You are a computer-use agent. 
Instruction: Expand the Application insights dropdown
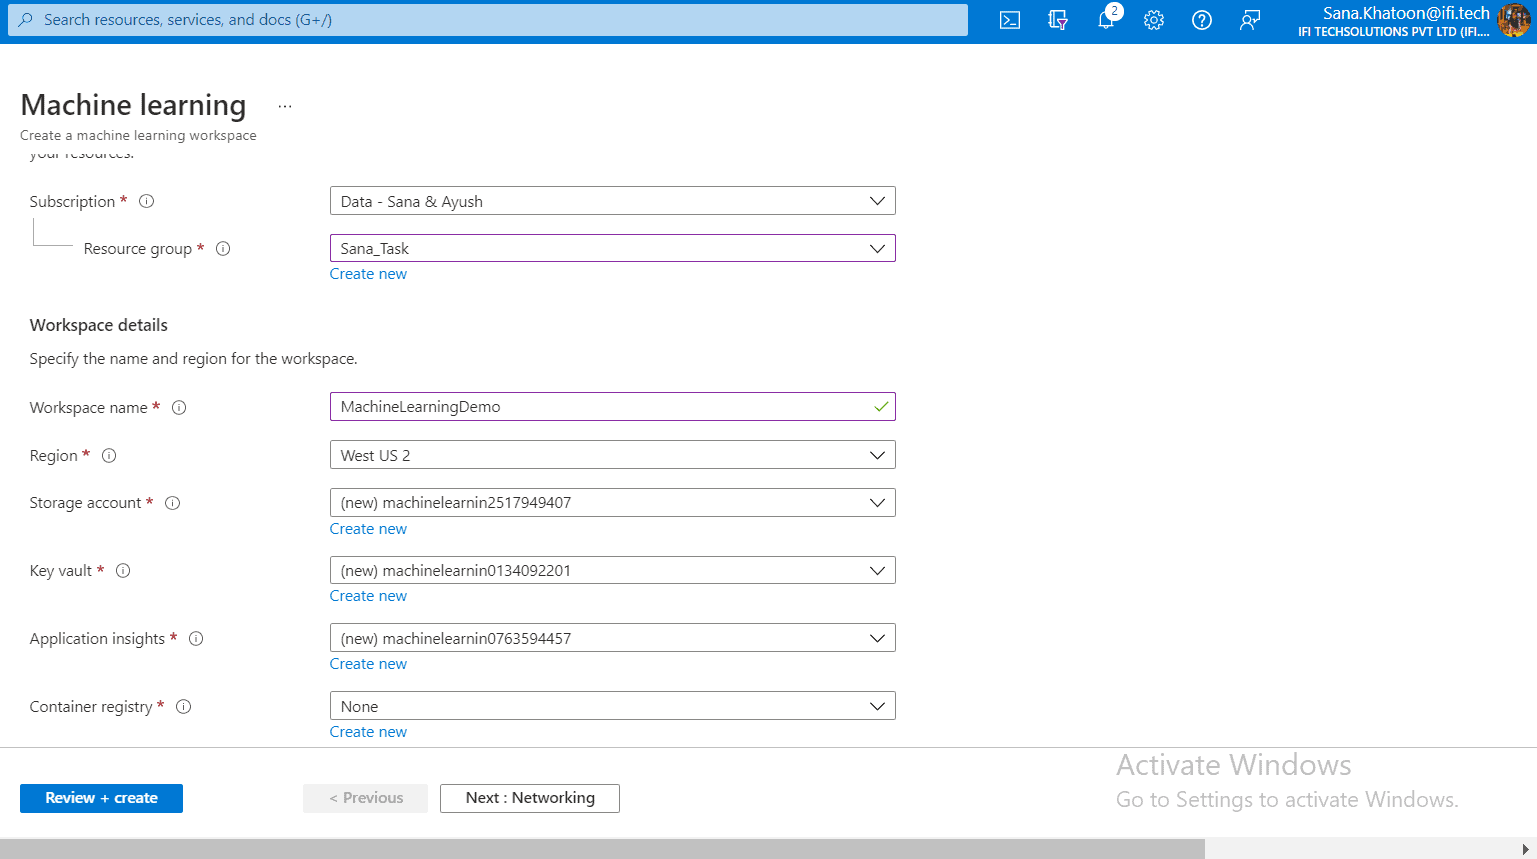pyautogui.click(x=612, y=638)
